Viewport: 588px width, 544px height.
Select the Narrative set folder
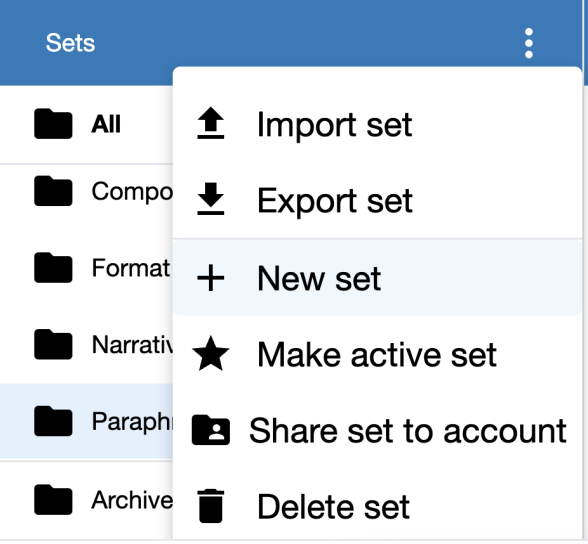[86, 345]
